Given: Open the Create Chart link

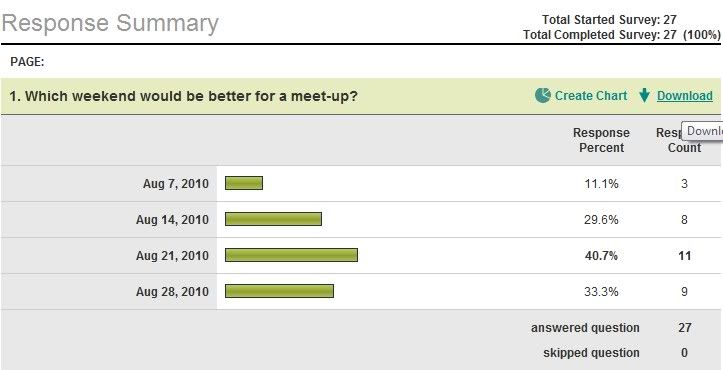Looking at the screenshot, I should pos(591,95).
